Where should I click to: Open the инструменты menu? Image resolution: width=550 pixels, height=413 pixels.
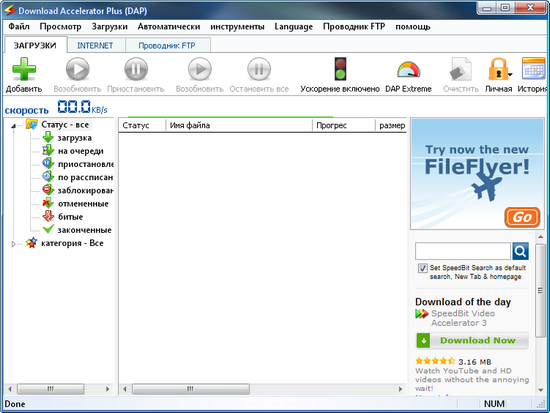pos(237,27)
